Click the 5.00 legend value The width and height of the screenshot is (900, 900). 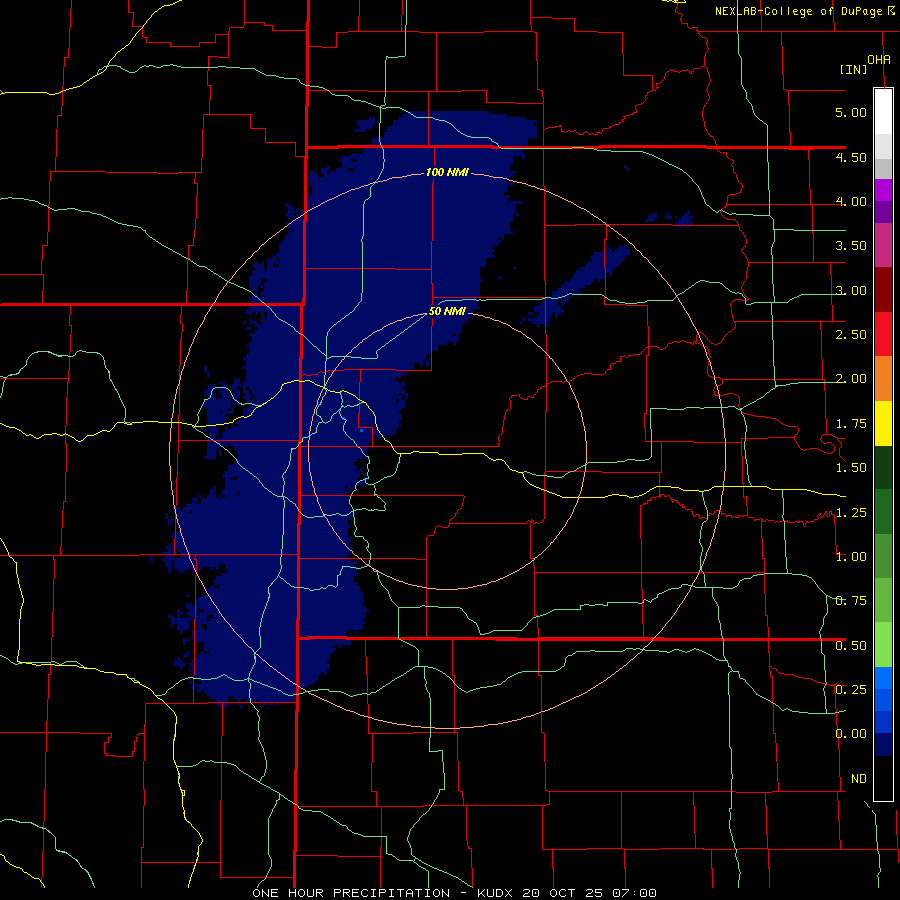[851, 112]
